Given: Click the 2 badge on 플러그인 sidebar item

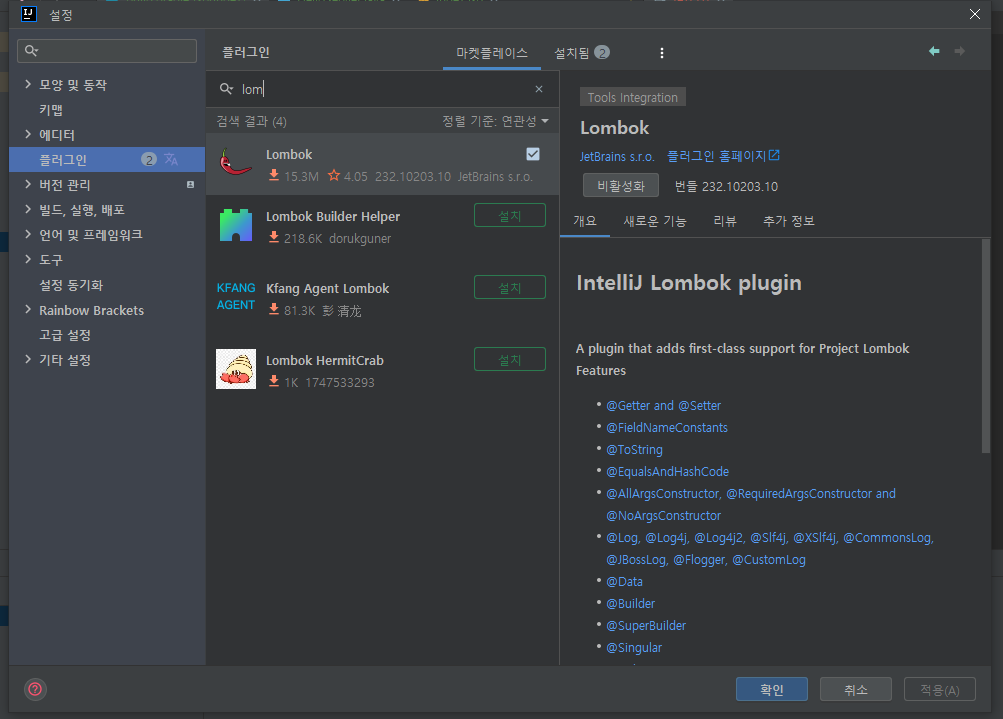Looking at the screenshot, I should point(149,159).
